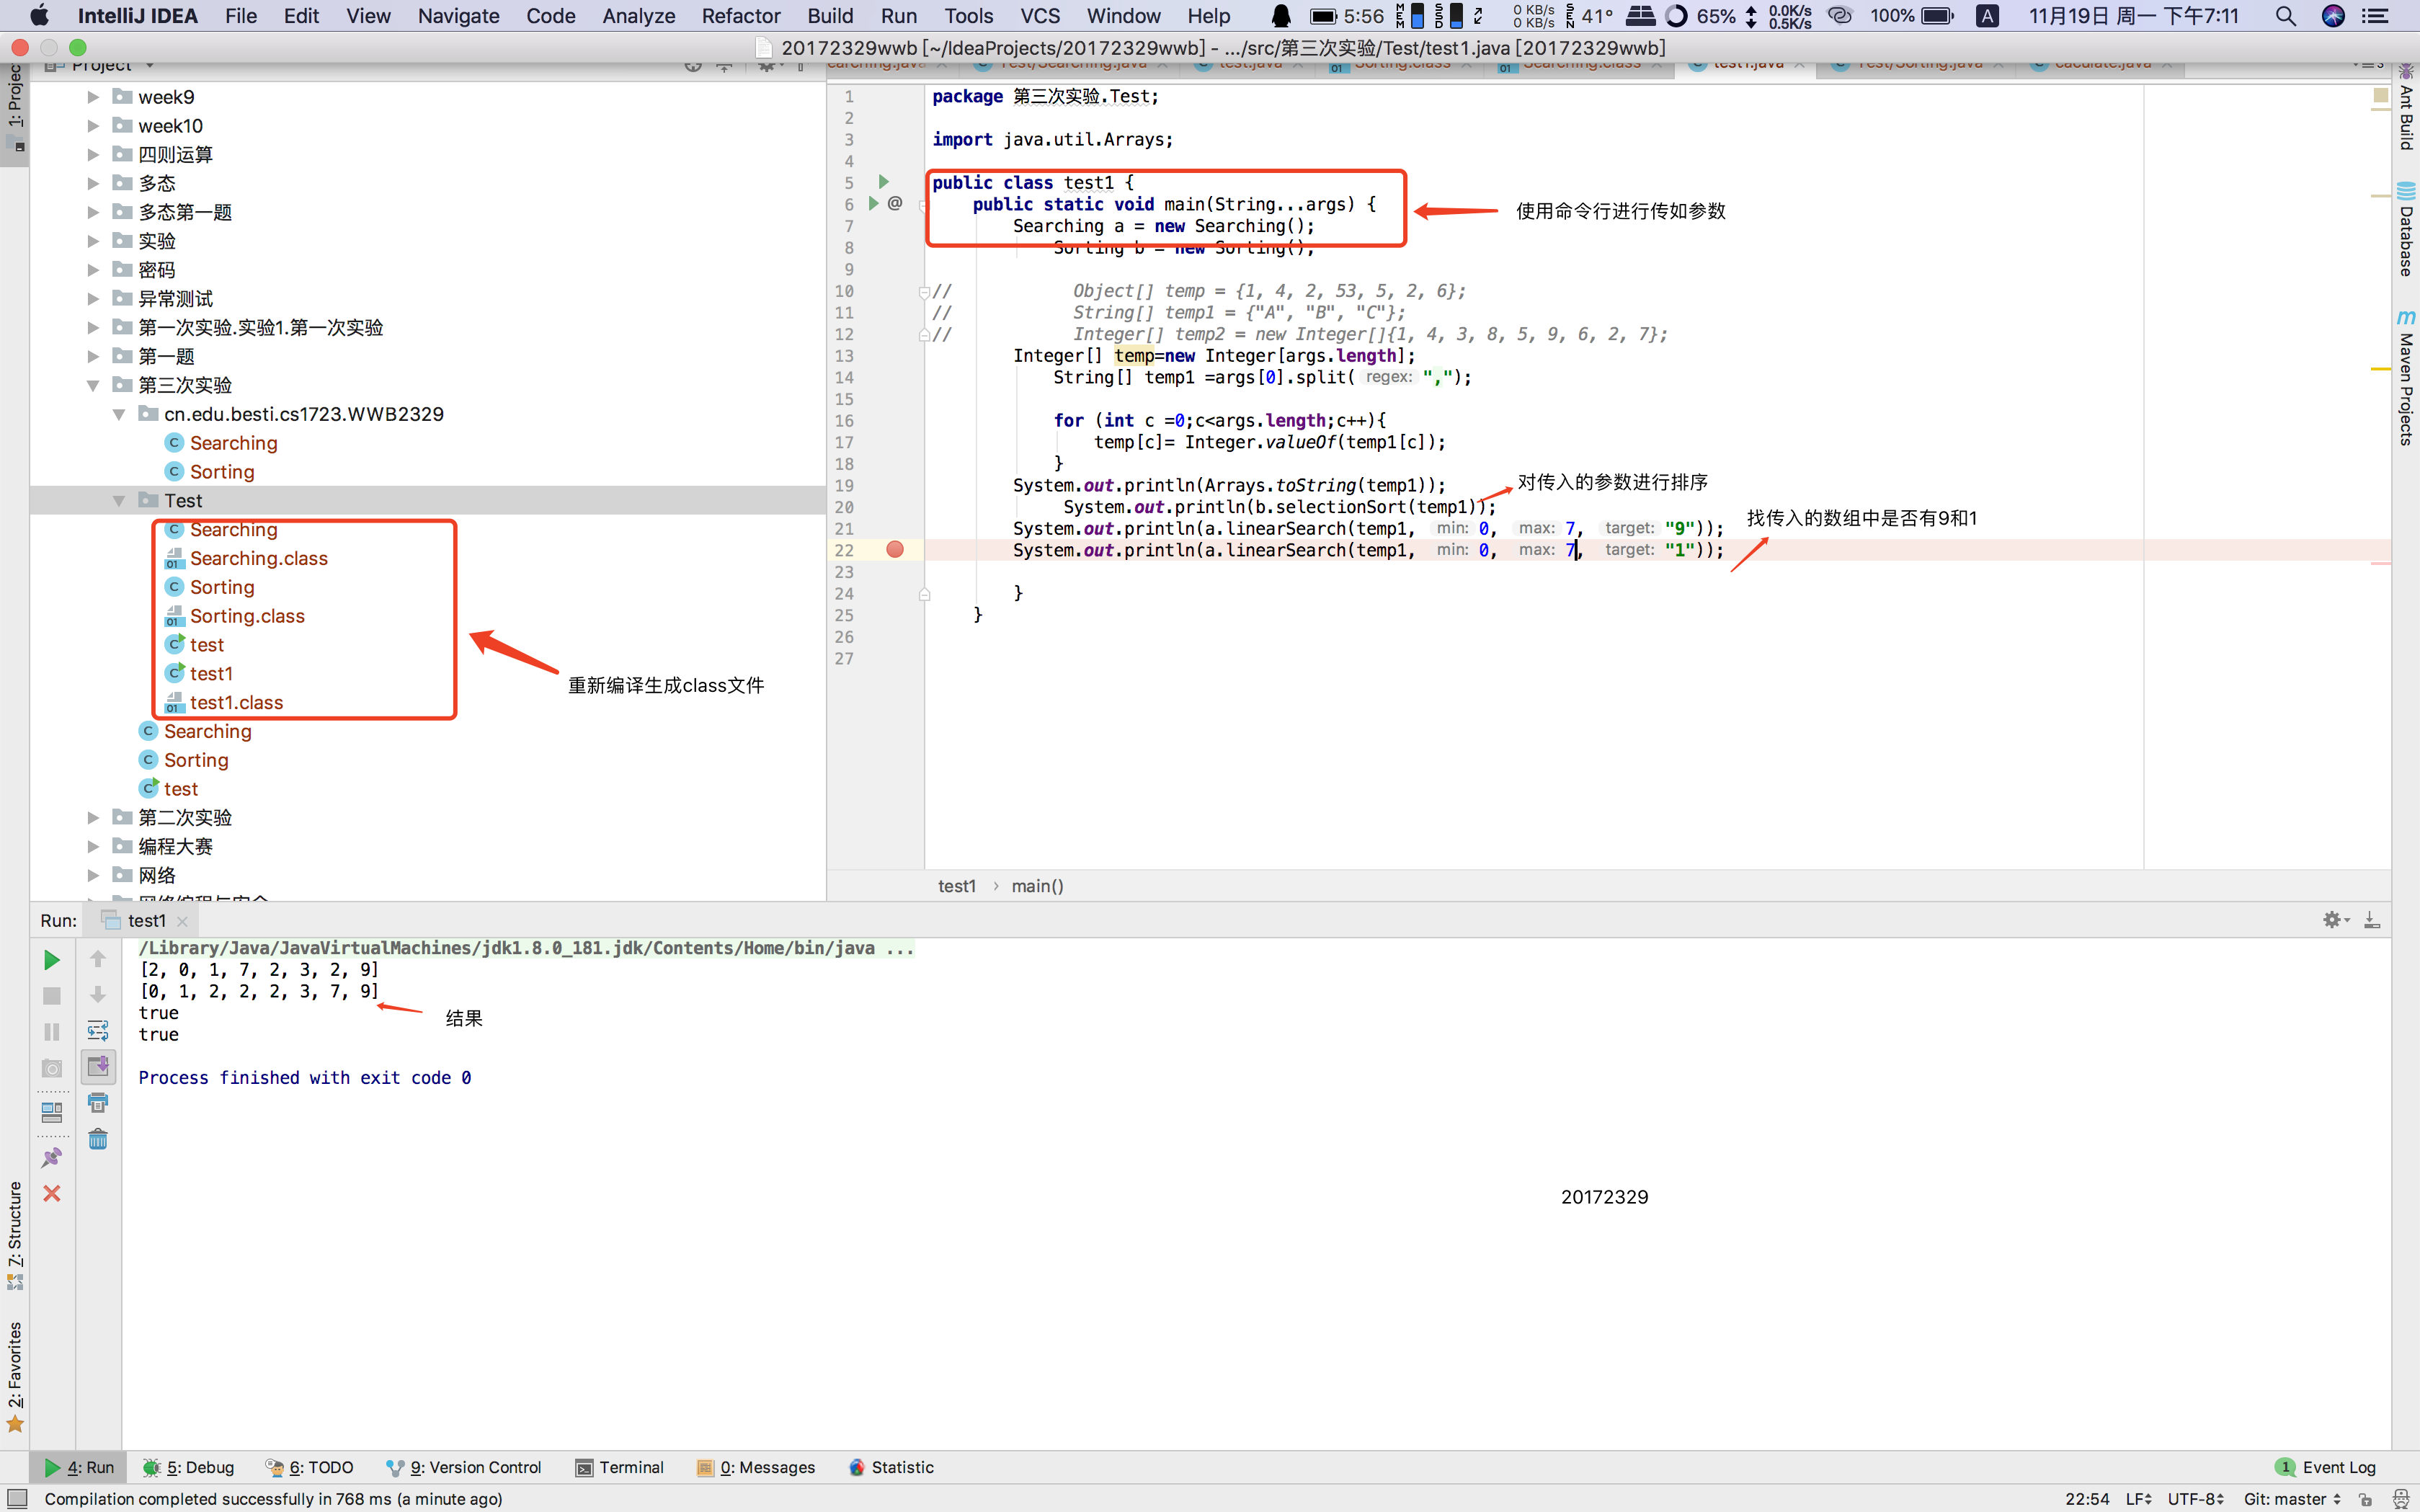Go down the stack trace arrow
Screen dimensions: 2420x1512
[x=98, y=995]
